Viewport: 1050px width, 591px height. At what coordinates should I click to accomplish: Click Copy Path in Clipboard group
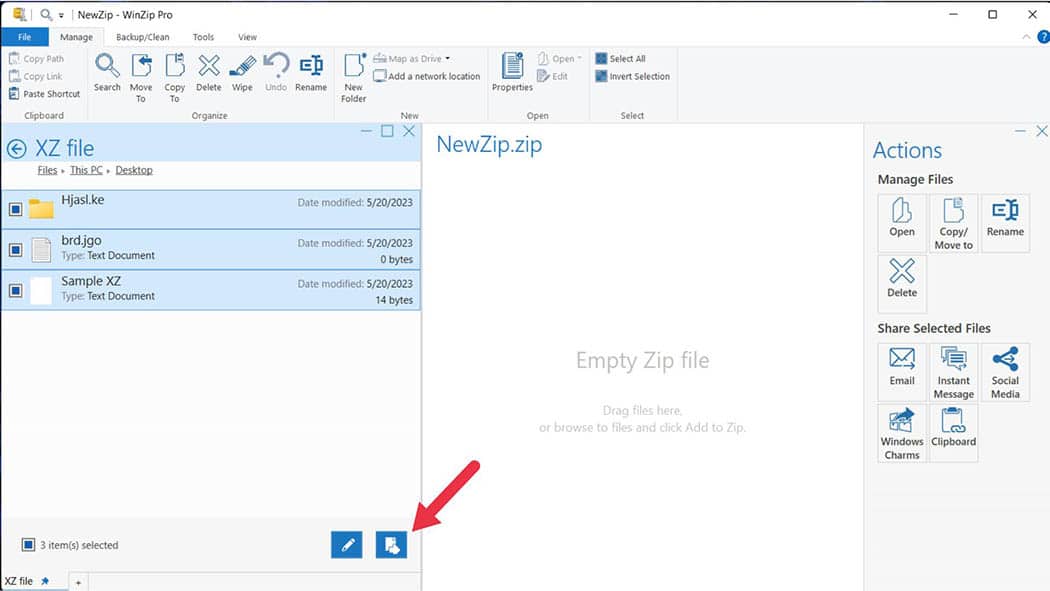tap(37, 59)
